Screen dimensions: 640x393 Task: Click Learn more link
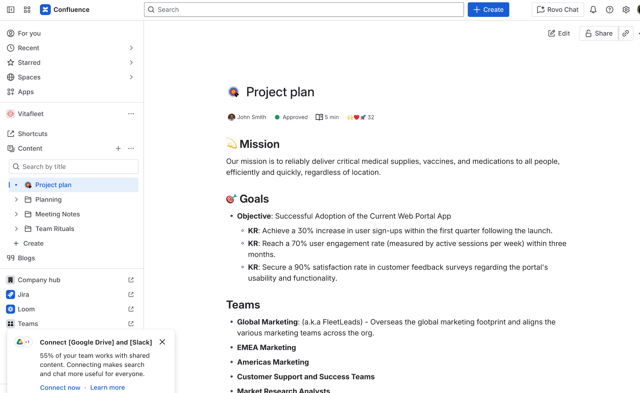tap(107, 388)
